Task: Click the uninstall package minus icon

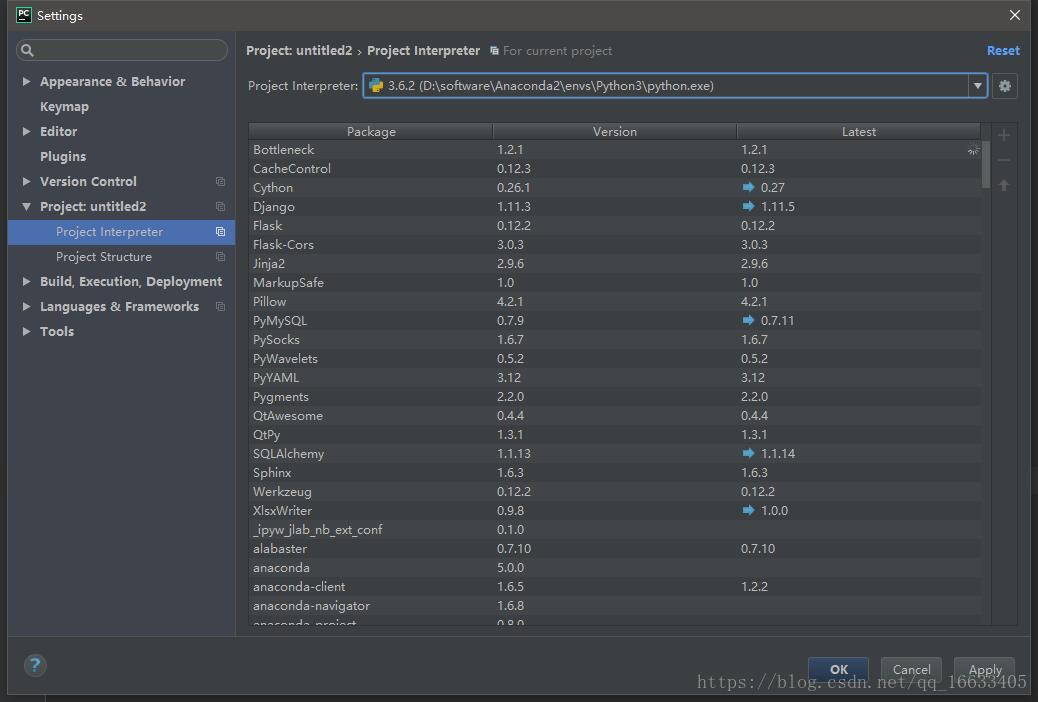Action: [1004, 160]
